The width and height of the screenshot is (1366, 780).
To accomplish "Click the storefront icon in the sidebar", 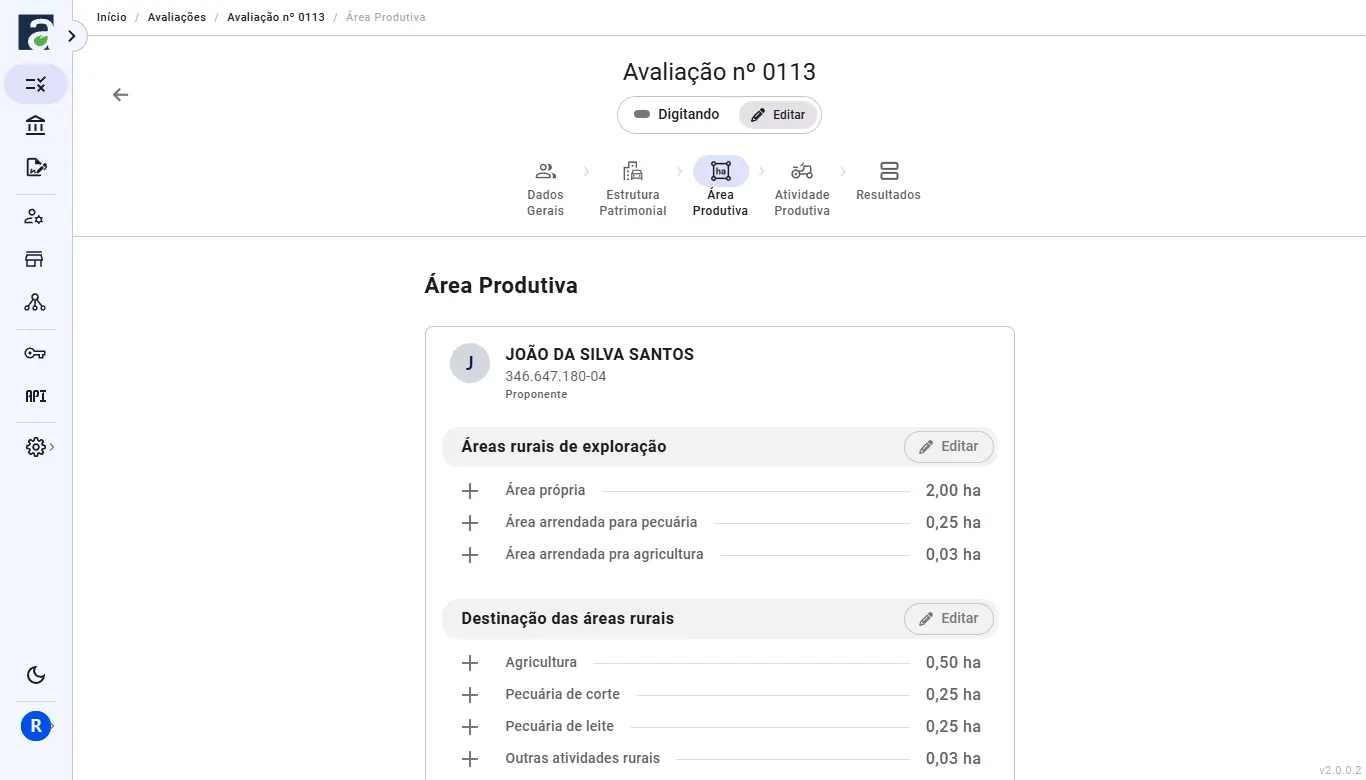I will point(35,258).
